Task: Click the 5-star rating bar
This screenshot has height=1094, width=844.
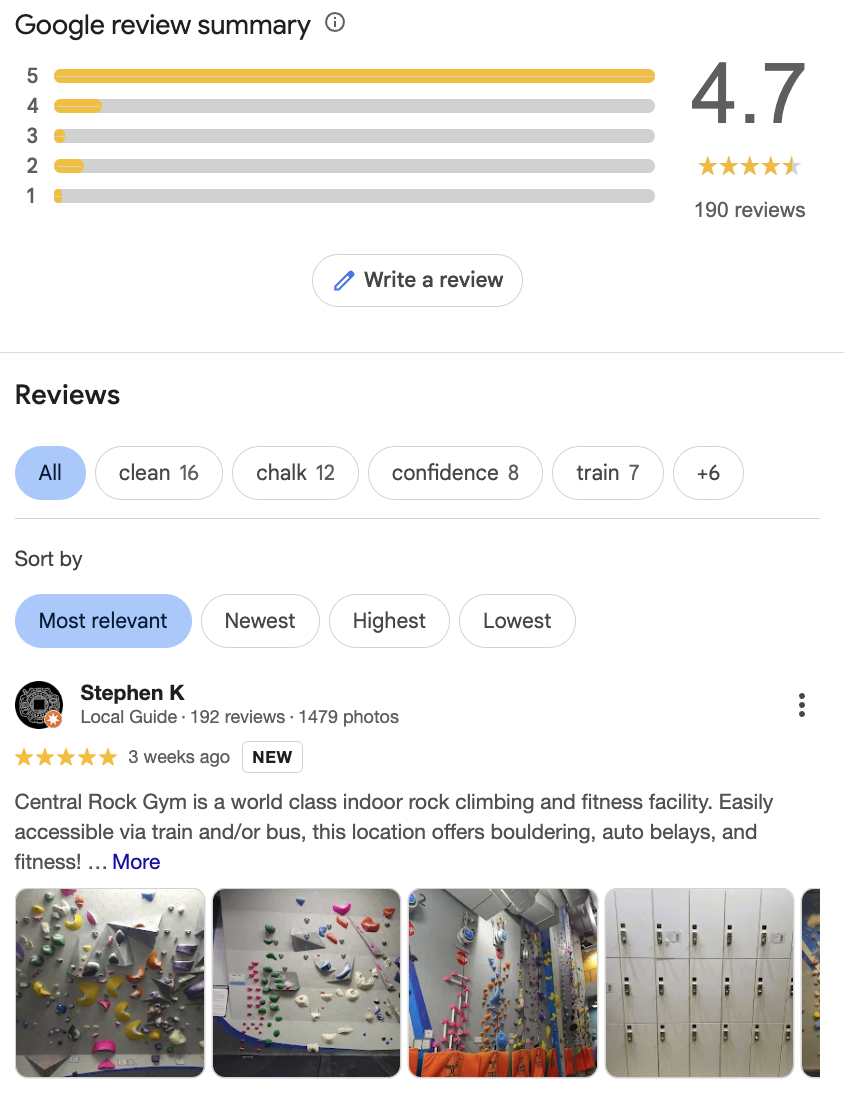Action: (x=354, y=76)
